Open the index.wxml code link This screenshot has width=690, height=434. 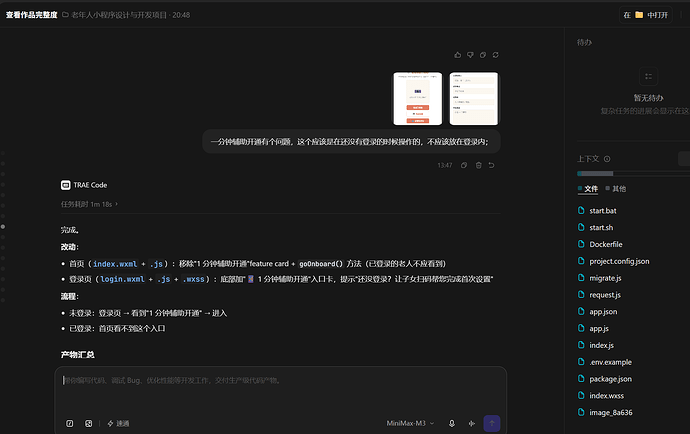point(115,264)
